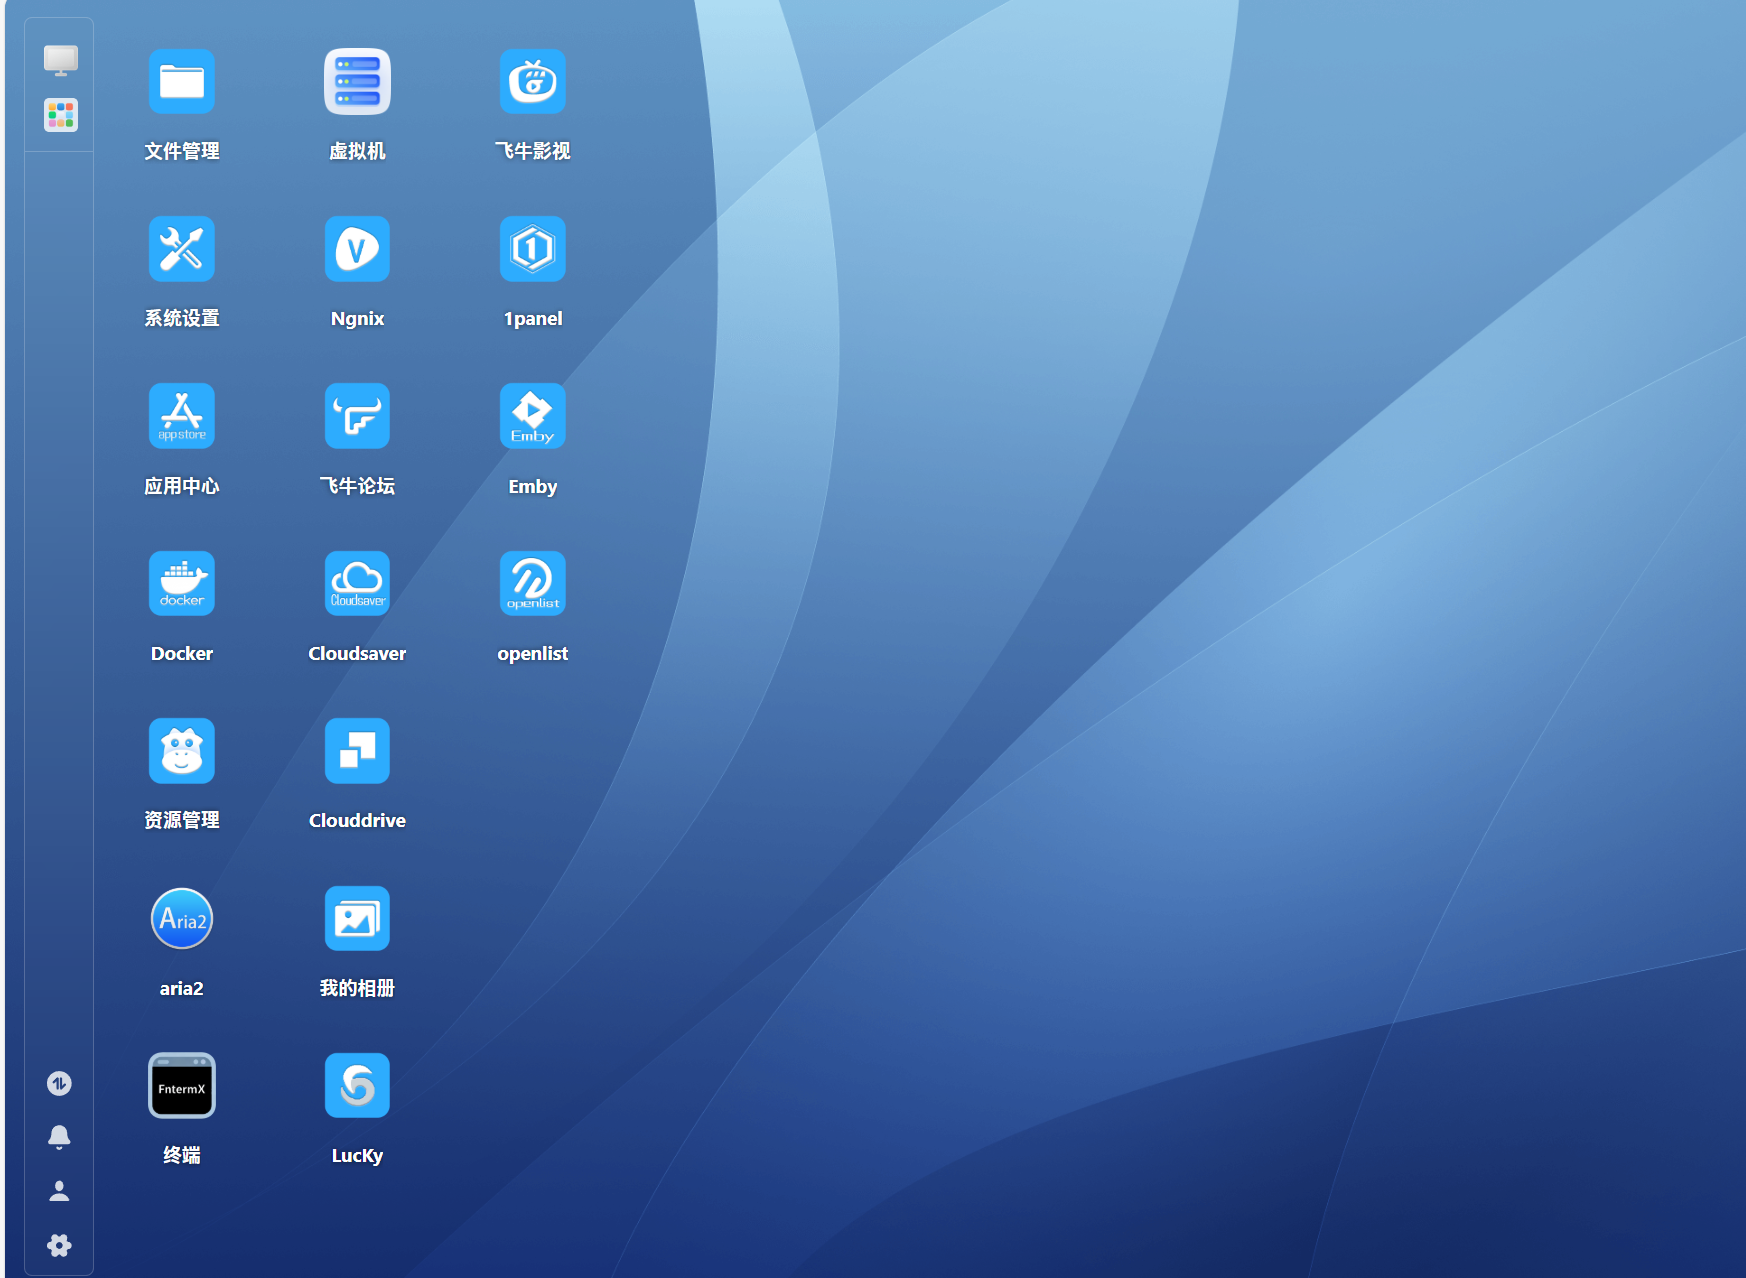Open 系统设置 system settings
Viewport: 1746px width, 1278px height.
click(181, 249)
